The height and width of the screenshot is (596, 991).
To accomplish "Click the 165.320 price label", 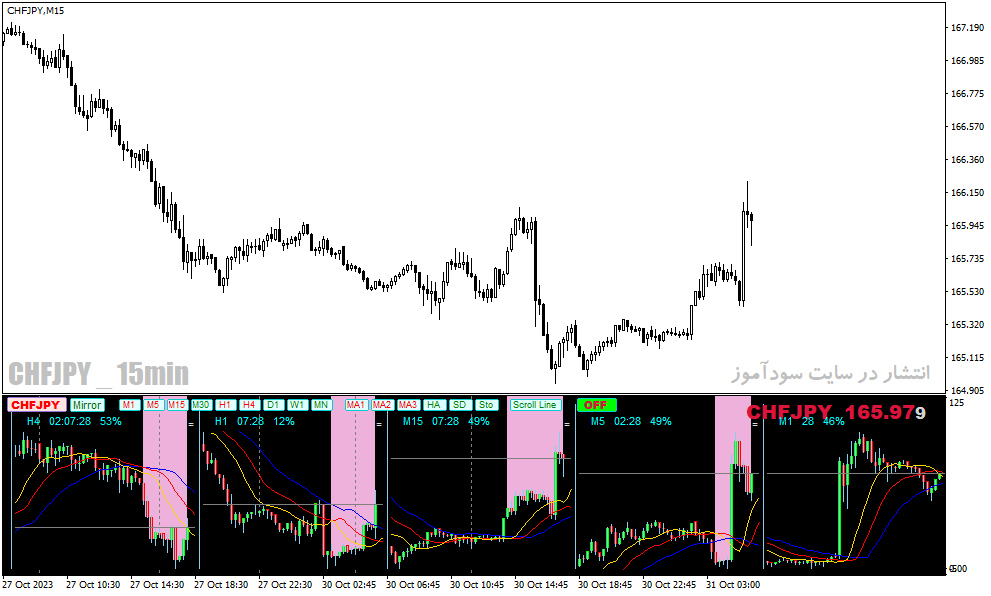I will (968, 324).
